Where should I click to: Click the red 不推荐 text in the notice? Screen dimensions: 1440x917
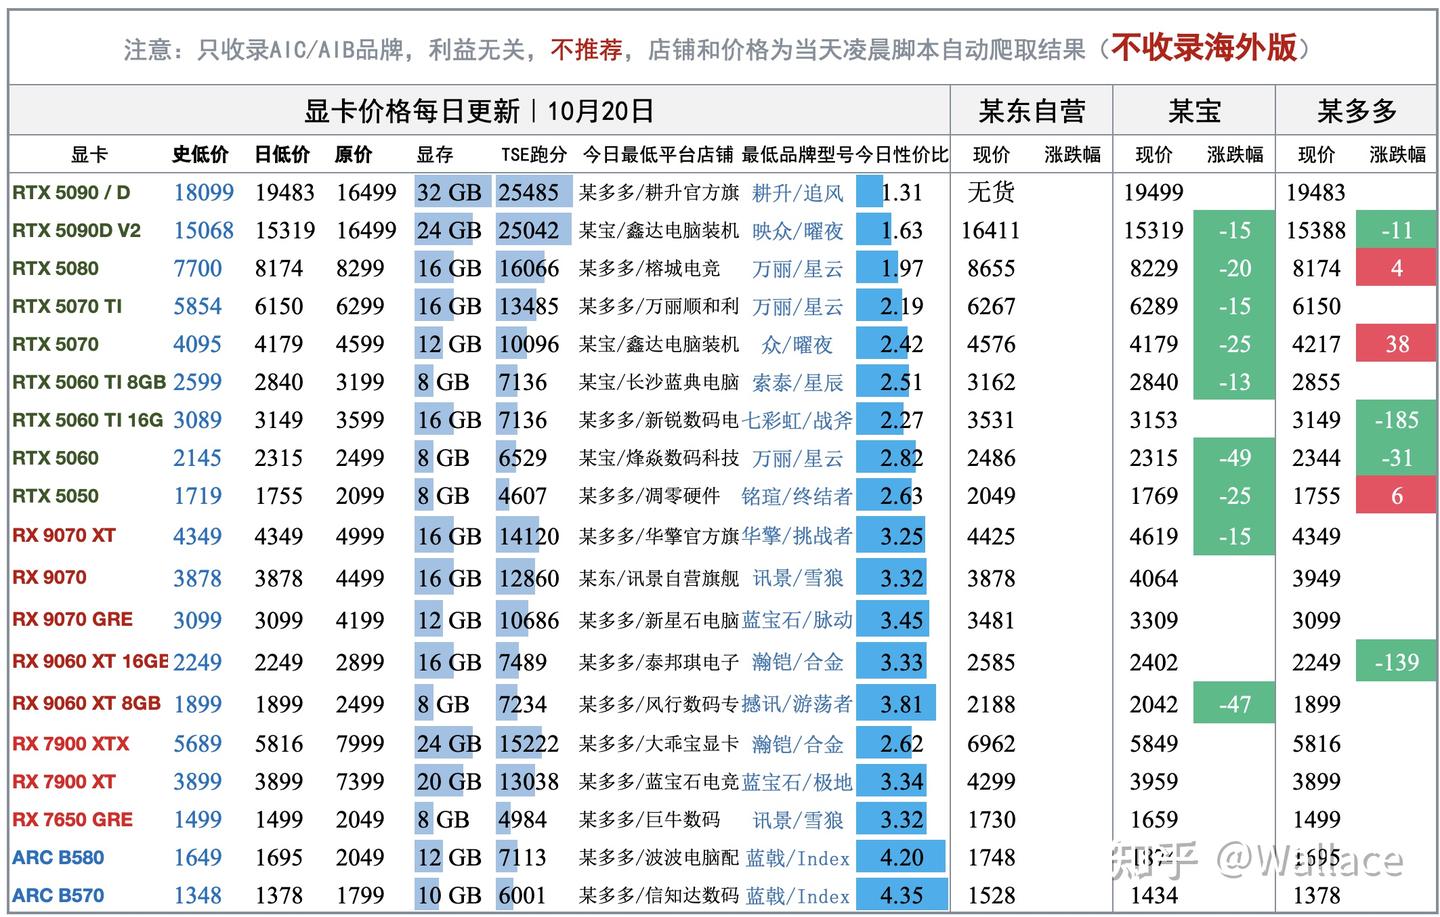point(586,49)
